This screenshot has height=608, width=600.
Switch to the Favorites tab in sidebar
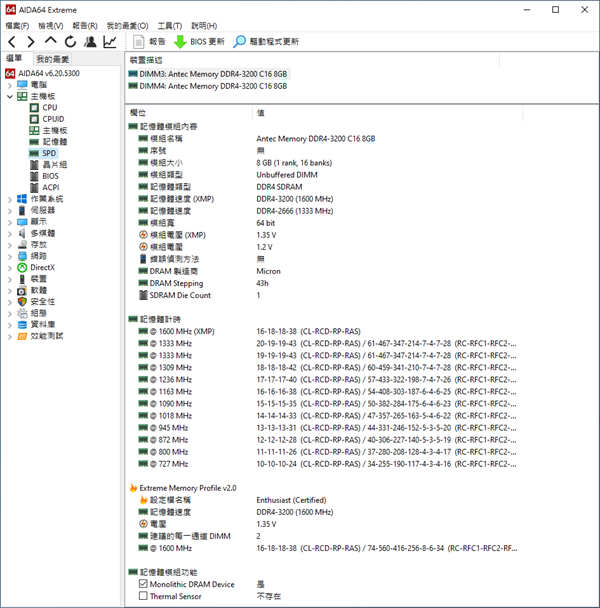[52, 59]
